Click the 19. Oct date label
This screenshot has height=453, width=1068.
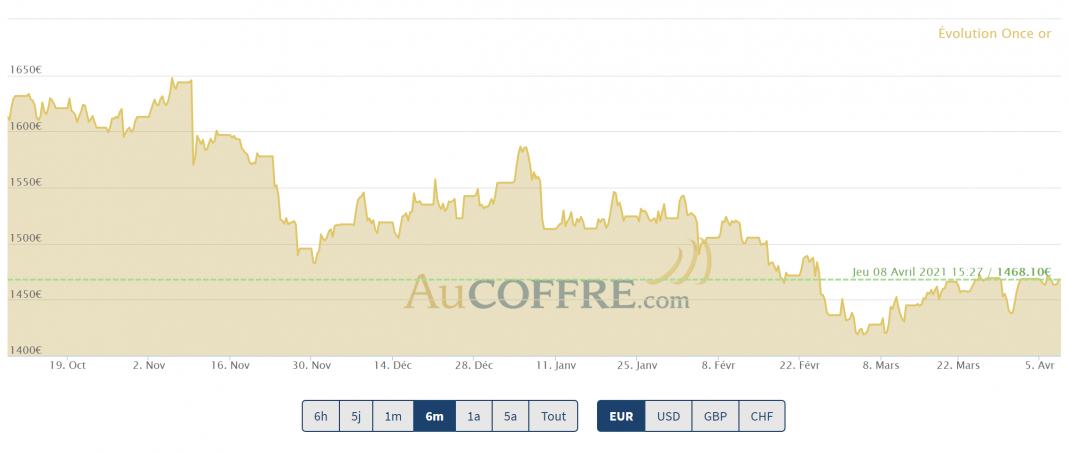pyautogui.click(x=68, y=365)
